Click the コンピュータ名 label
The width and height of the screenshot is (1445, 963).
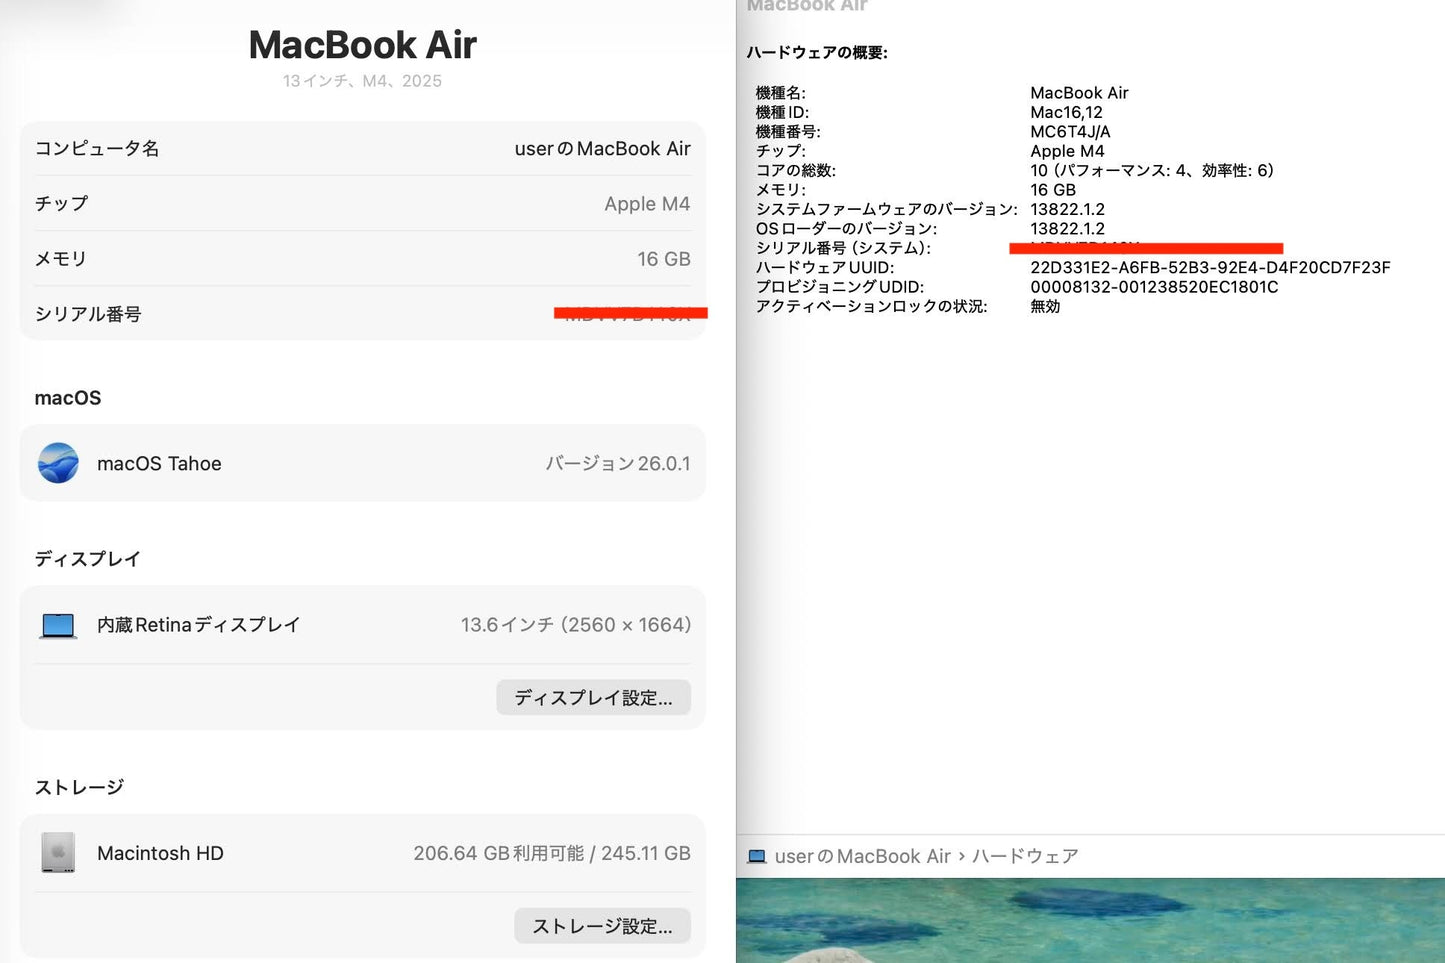(x=97, y=149)
